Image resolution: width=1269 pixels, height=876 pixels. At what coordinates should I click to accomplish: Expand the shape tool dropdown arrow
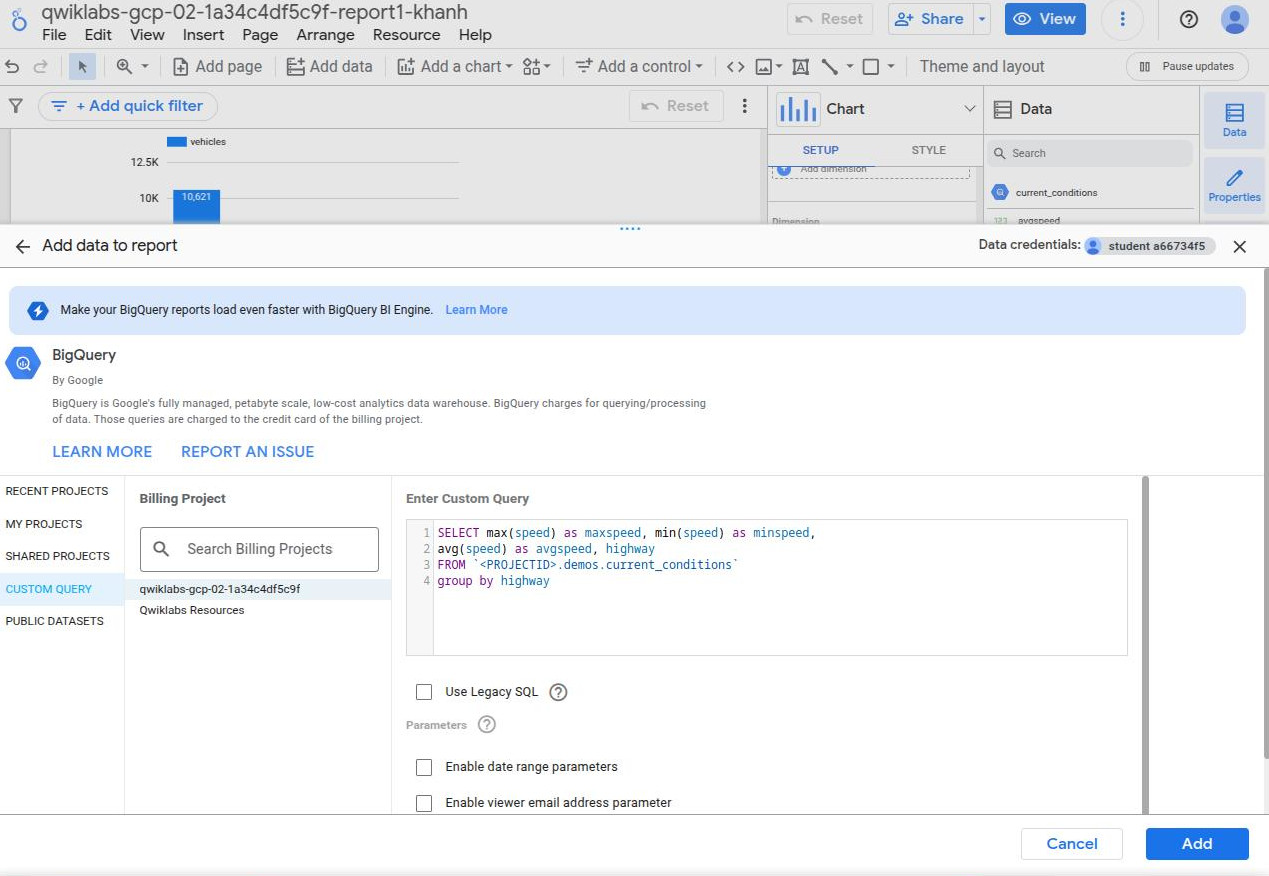[x=891, y=67]
